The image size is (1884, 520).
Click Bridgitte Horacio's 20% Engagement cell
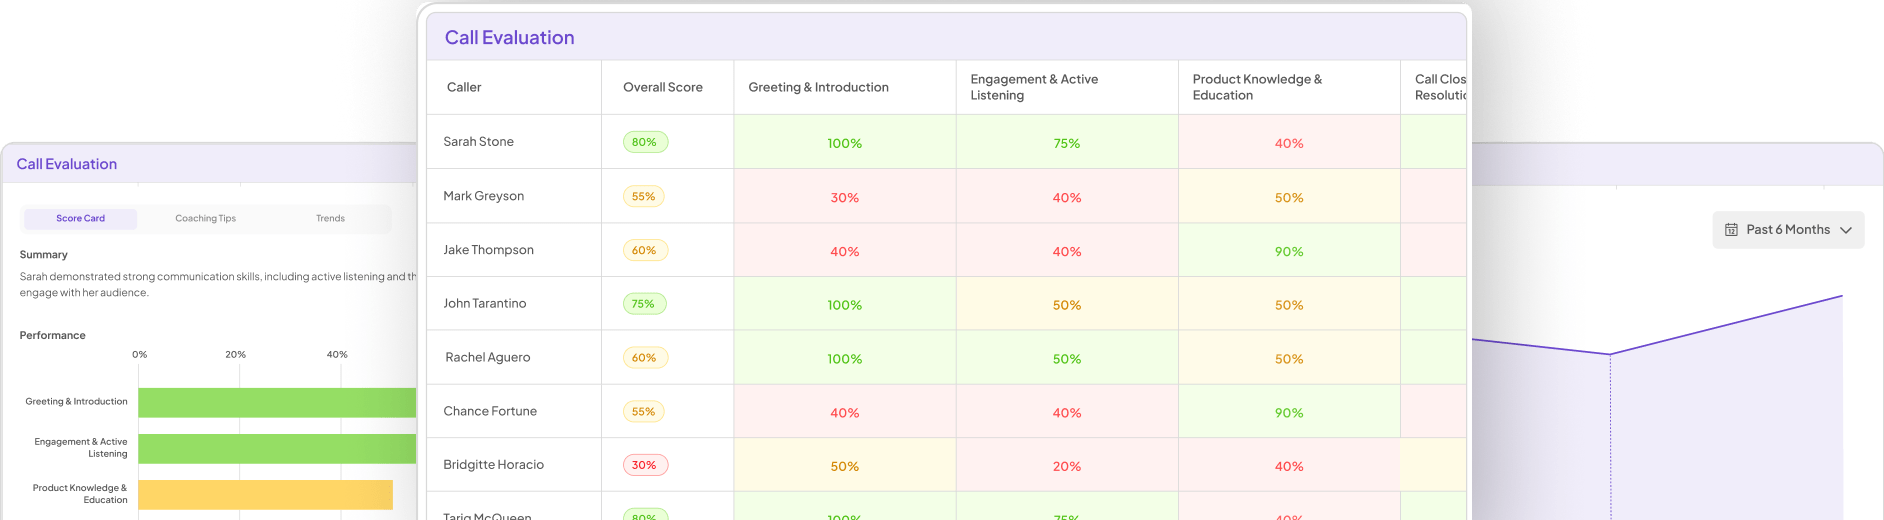click(1067, 466)
